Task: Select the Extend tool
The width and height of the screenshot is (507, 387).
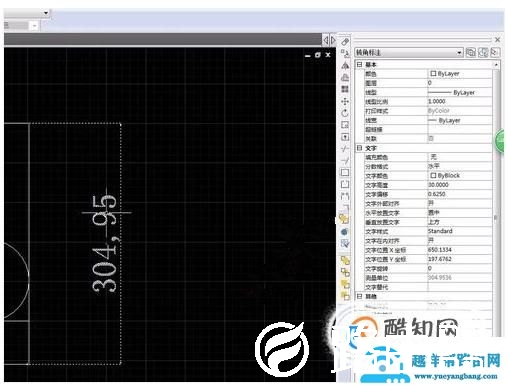Action: coord(345,161)
